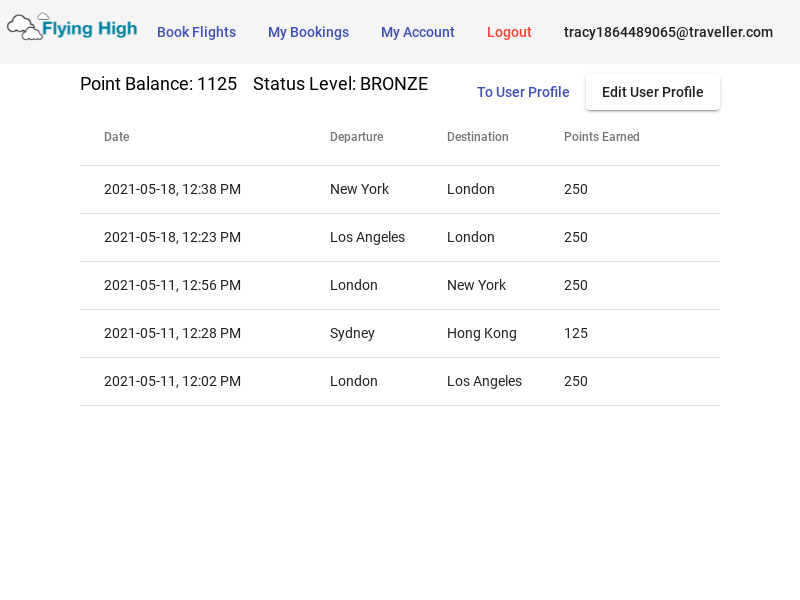Viewport: 800px width, 600px height.
Task: Open the Book Flights page
Action: point(196,32)
